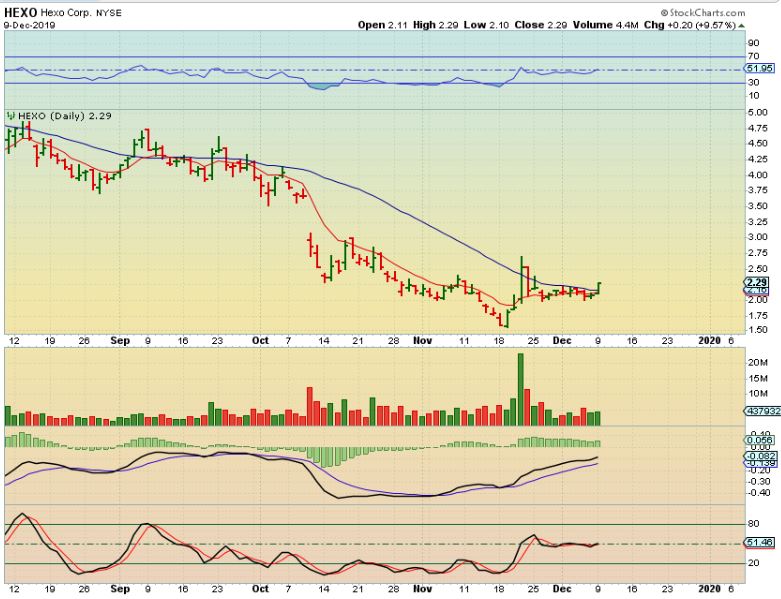Click the 3.00 price axis label
This screenshot has height=599, width=781.
click(758, 238)
